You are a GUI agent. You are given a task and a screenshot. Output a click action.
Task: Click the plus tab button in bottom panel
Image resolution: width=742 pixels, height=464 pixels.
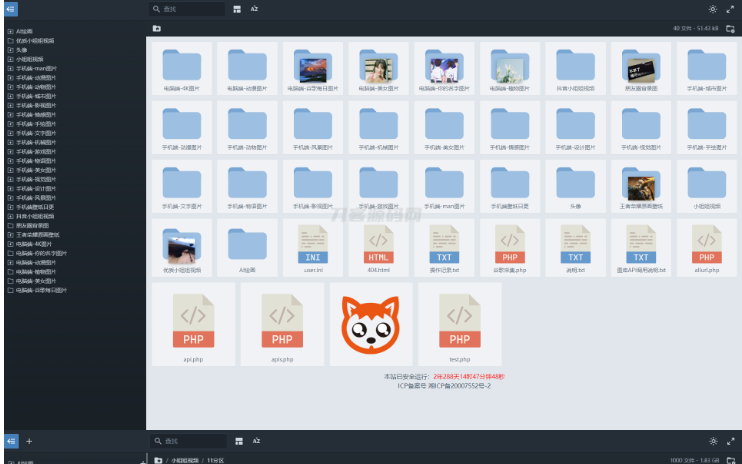tap(29, 440)
